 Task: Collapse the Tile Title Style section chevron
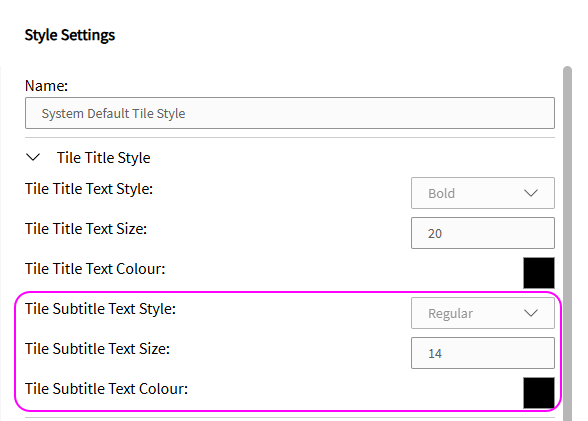click(33, 157)
